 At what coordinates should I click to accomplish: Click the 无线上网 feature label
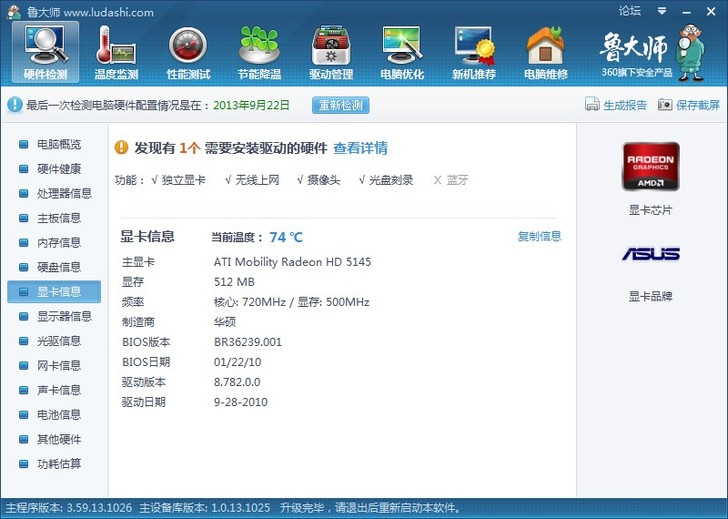[257, 180]
